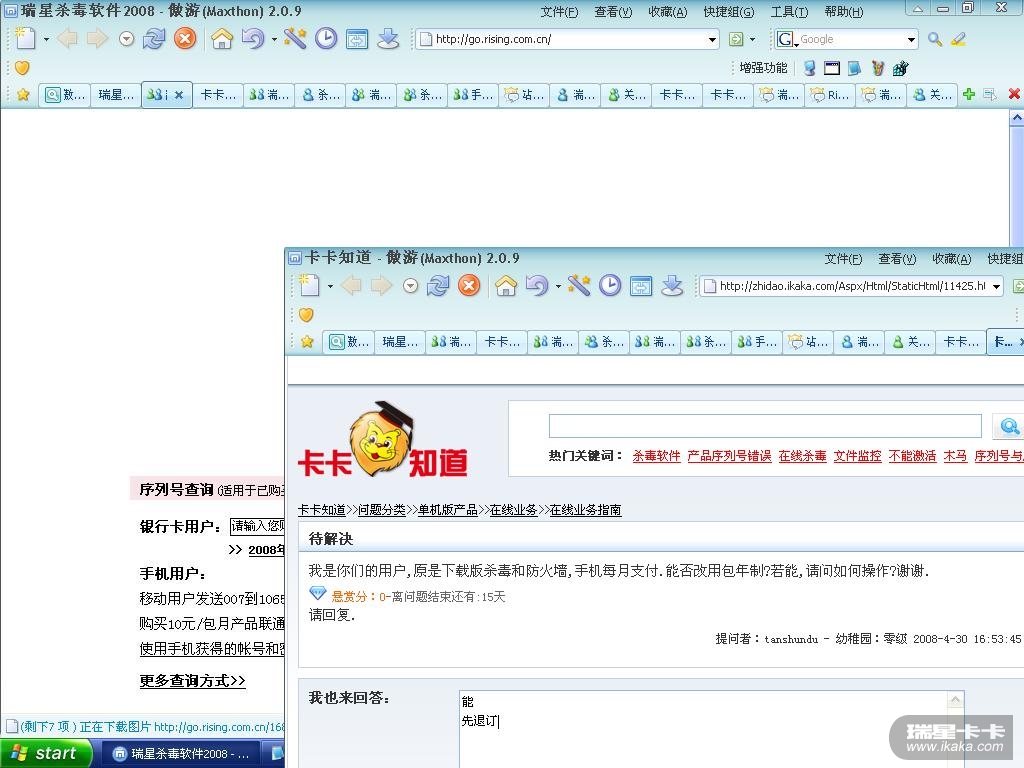Click the 在线业务指南 breadcrumb link
The width and height of the screenshot is (1024, 768).
coord(585,509)
